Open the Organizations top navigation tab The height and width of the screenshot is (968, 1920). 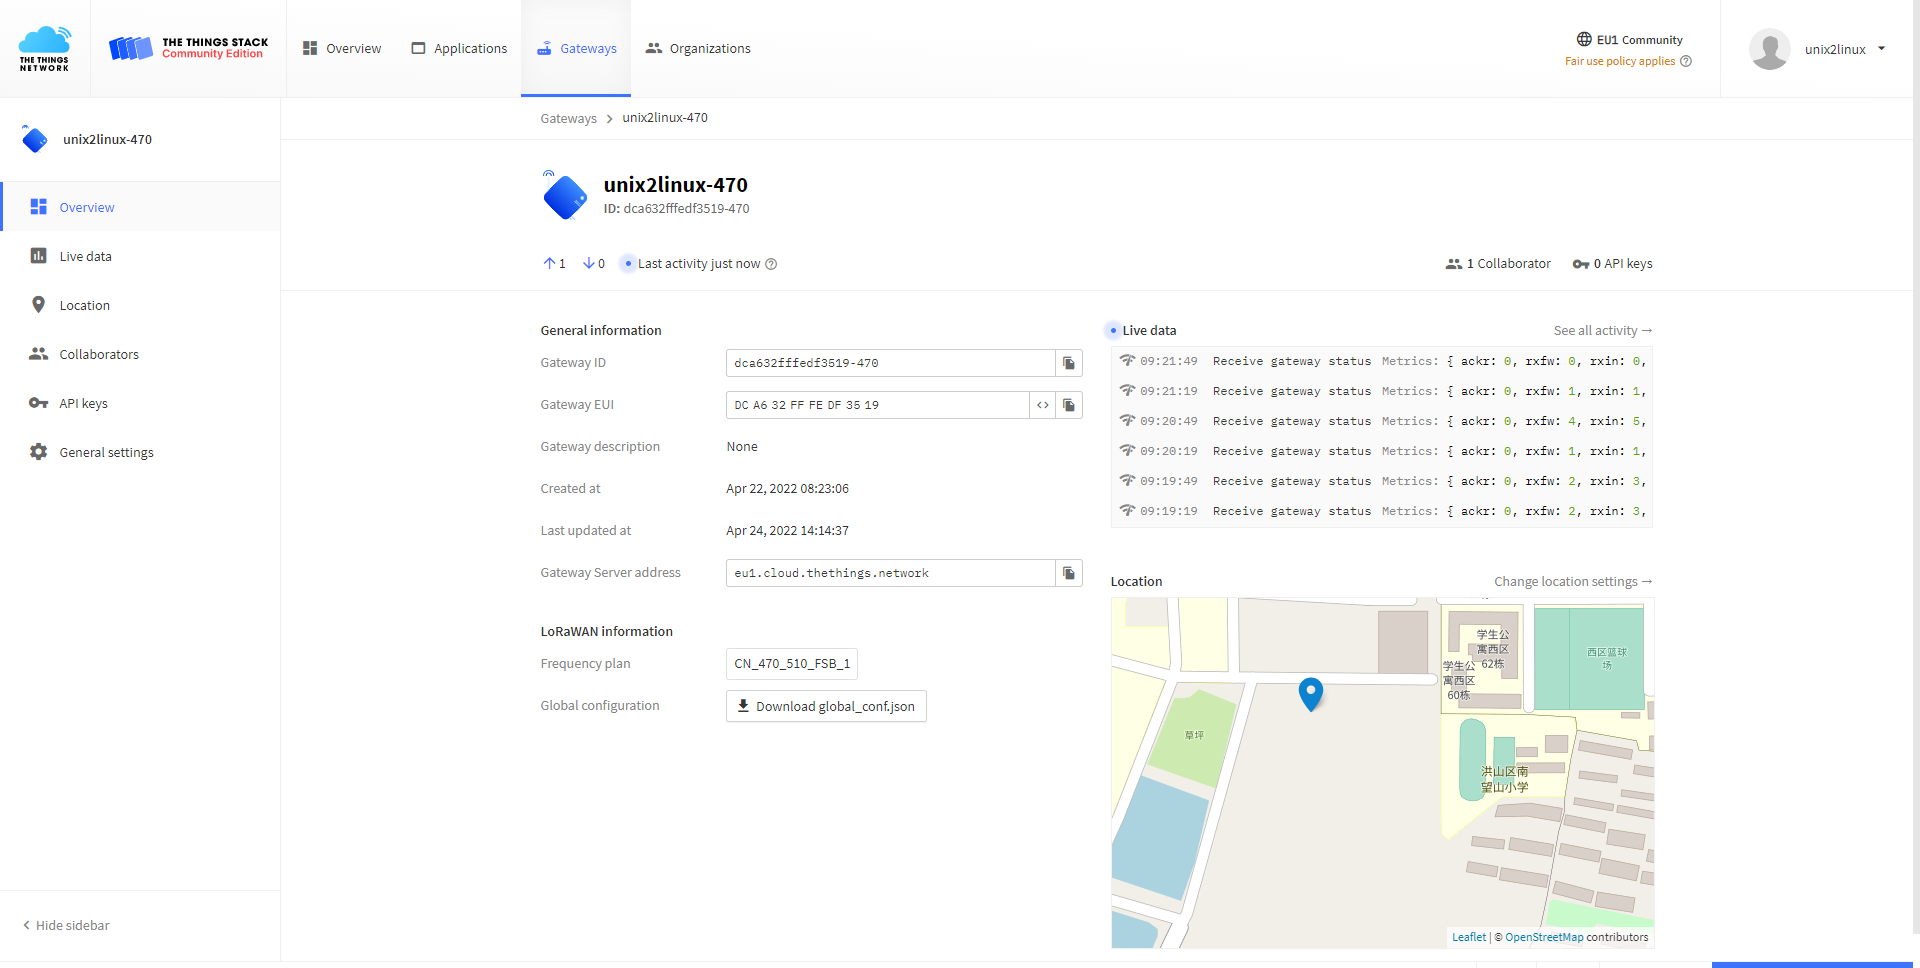point(698,48)
